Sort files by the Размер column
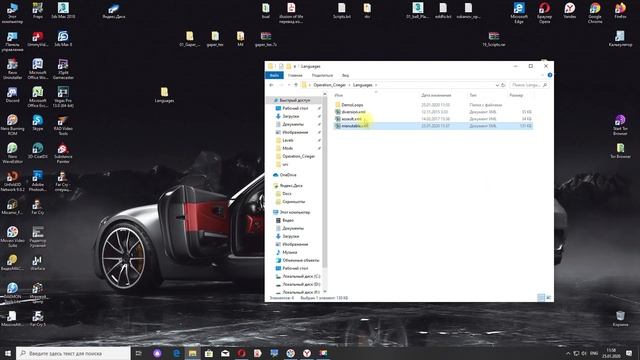The width and height of the screenshot is (640, 360). click(x=516, y=95)
